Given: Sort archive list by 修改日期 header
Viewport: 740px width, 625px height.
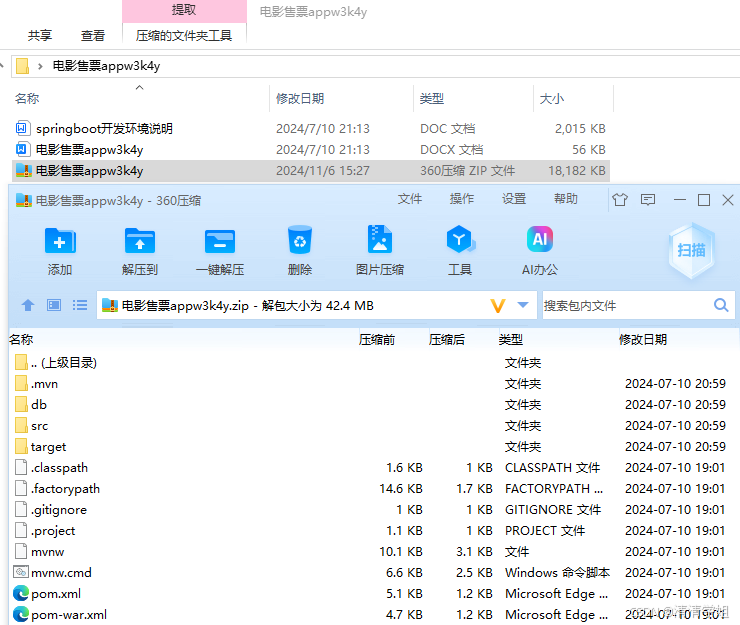Looking at the screenshot, I should click(643, 339).
